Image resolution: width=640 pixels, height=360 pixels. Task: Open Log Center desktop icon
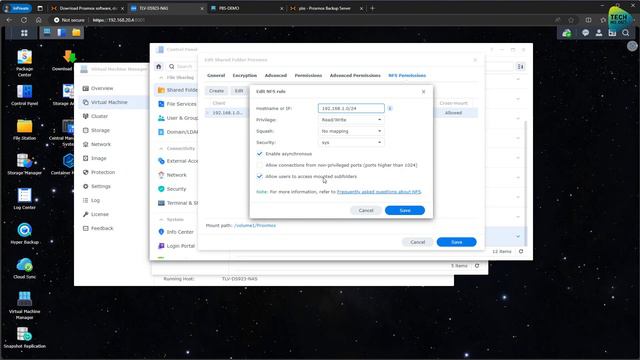pyautogui.click(x=24, y=199)
